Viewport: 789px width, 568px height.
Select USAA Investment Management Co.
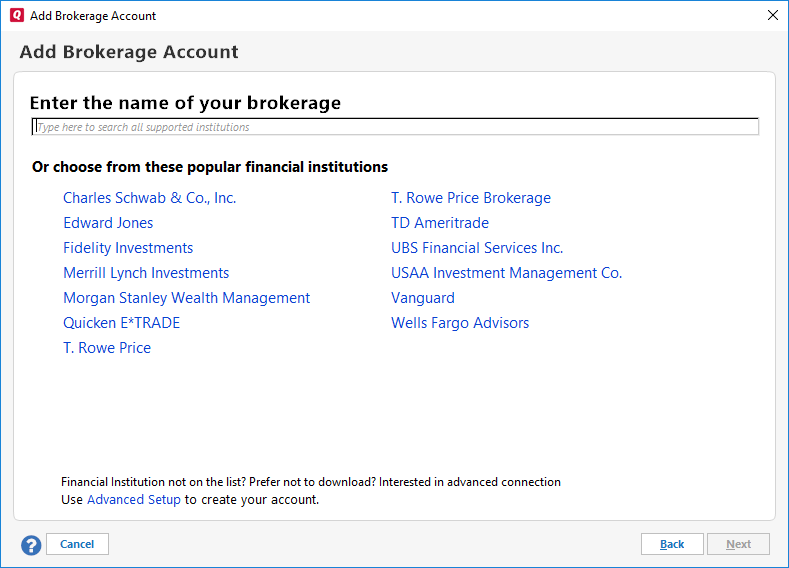pos(506,273)
